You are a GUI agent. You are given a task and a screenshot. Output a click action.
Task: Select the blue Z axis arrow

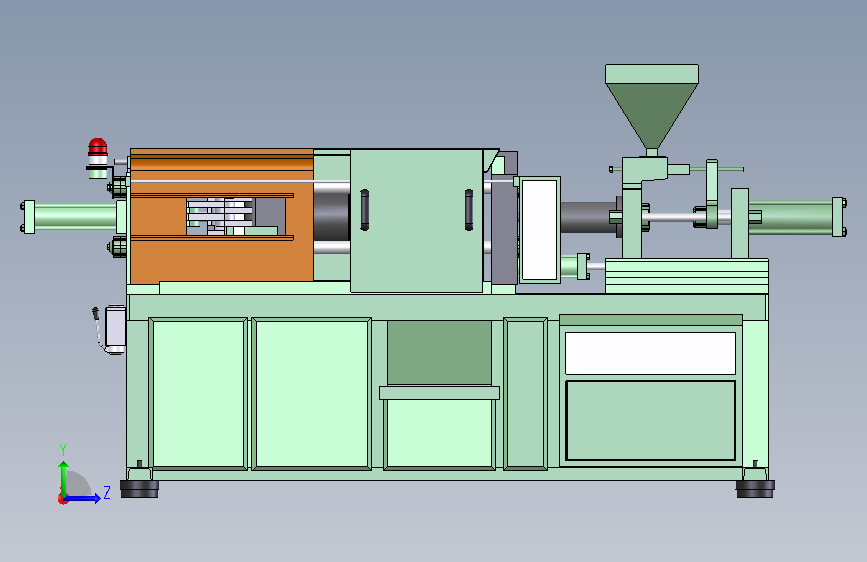tap(83, 498)
